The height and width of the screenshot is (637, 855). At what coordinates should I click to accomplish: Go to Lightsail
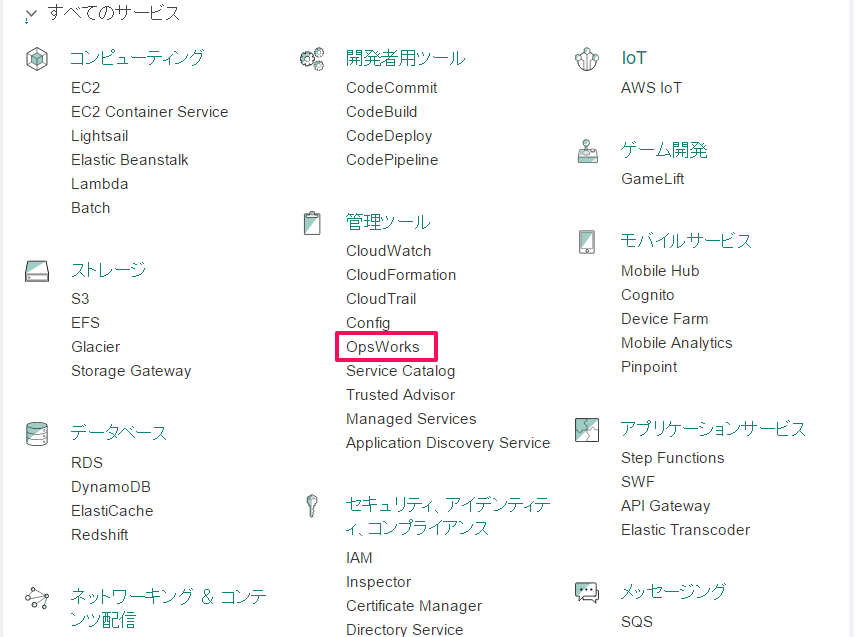[x=100, y=136]
